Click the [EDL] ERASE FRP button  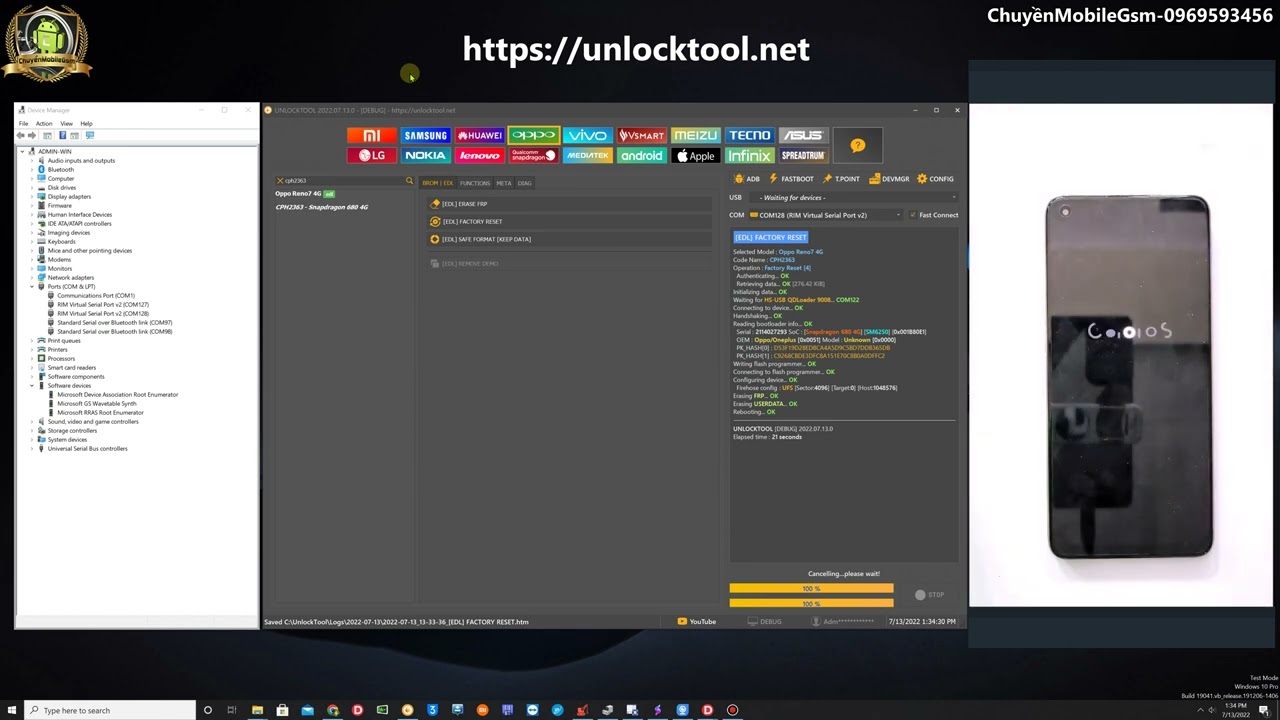coord(569,204)
